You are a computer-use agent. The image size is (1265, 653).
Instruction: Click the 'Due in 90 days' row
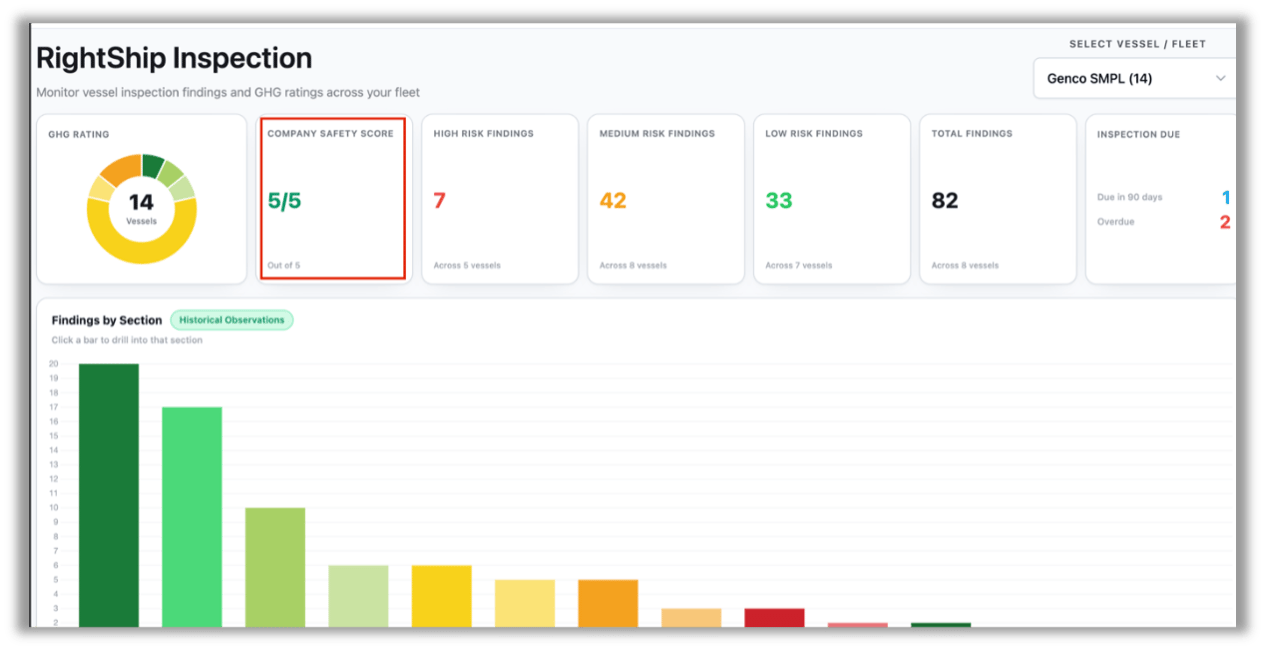click(1164, 198)
